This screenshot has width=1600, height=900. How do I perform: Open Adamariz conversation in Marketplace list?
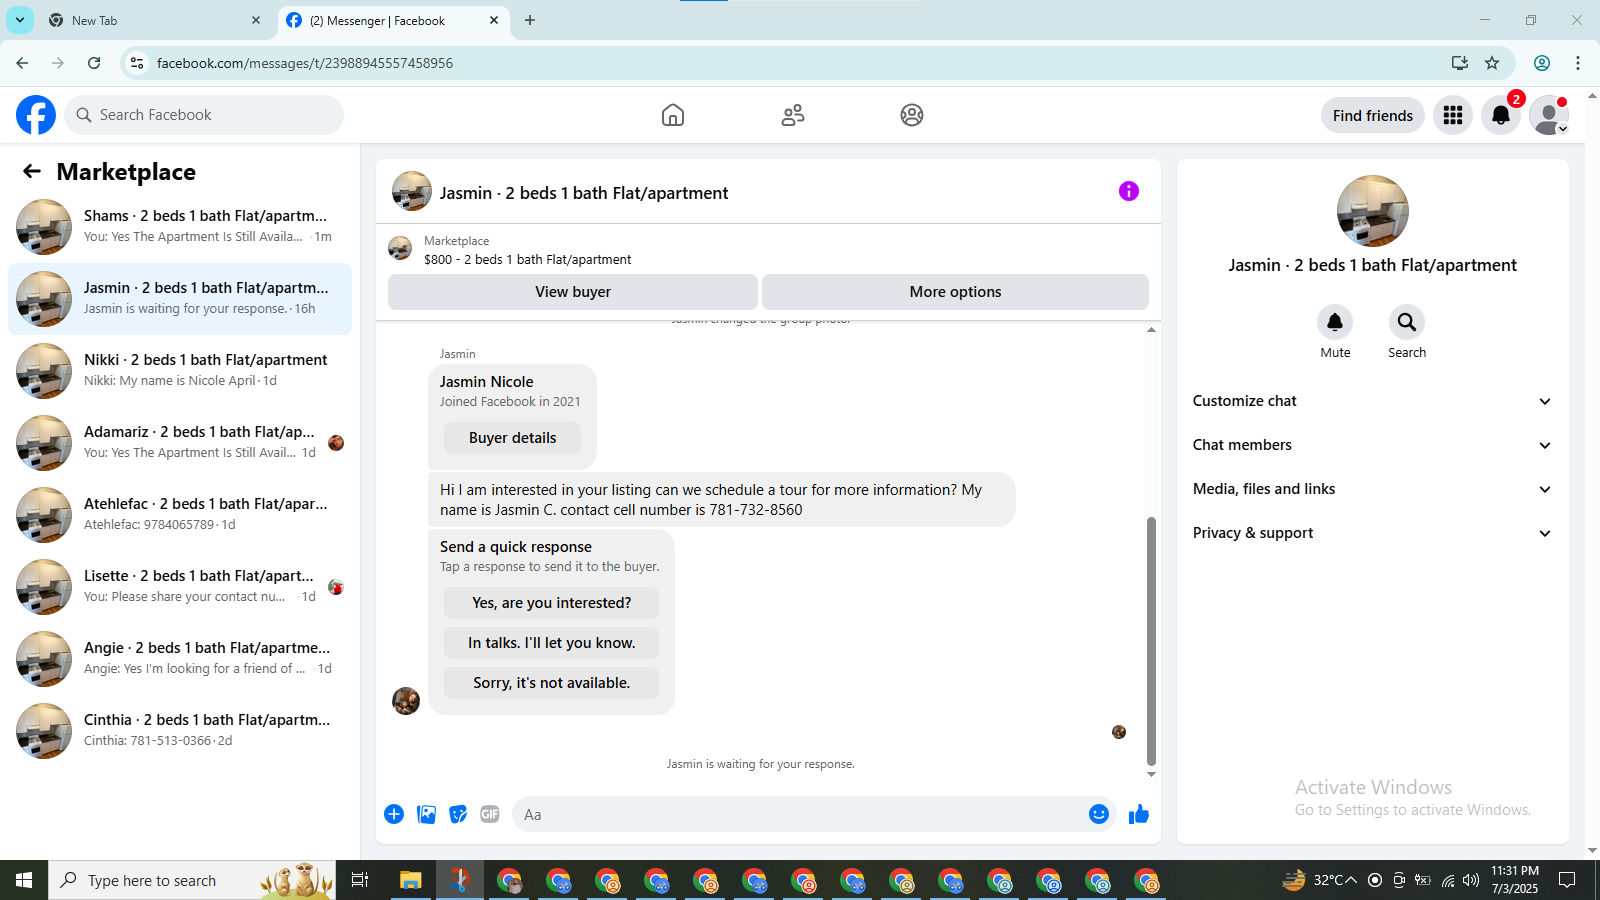click(x=180, y=443)
